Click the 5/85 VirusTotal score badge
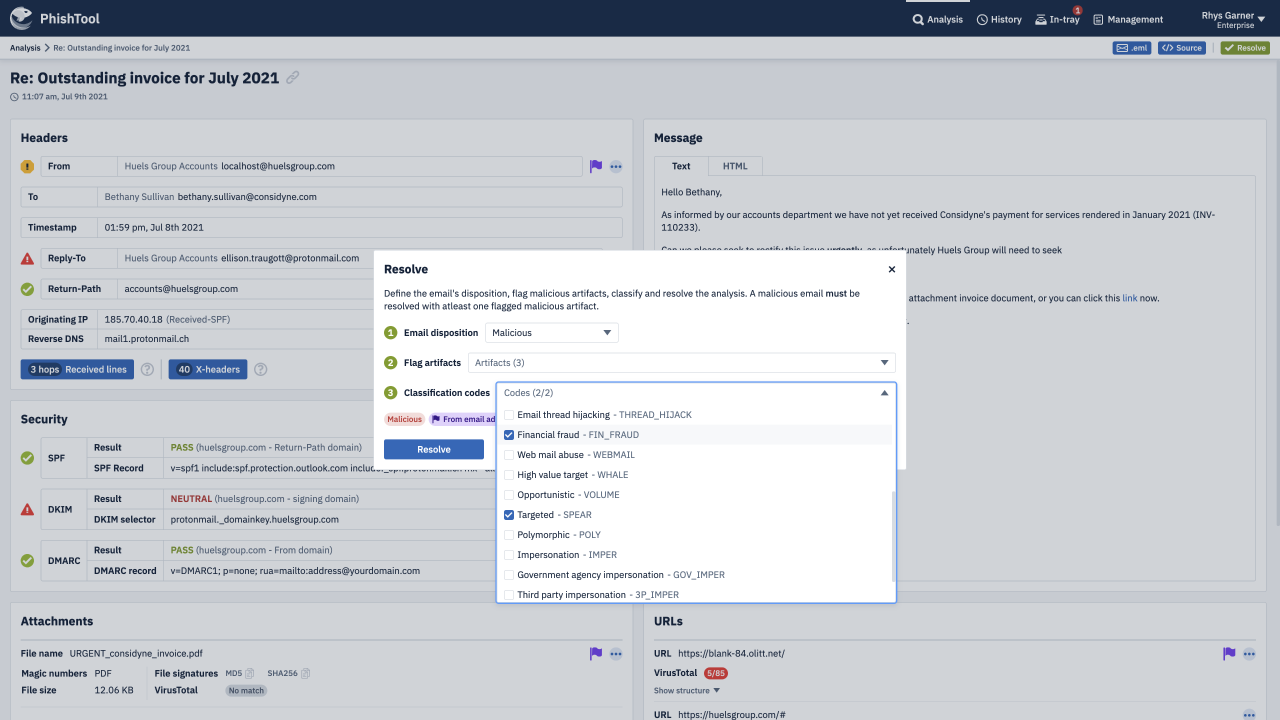1280x720 pixels. [715, 674]
